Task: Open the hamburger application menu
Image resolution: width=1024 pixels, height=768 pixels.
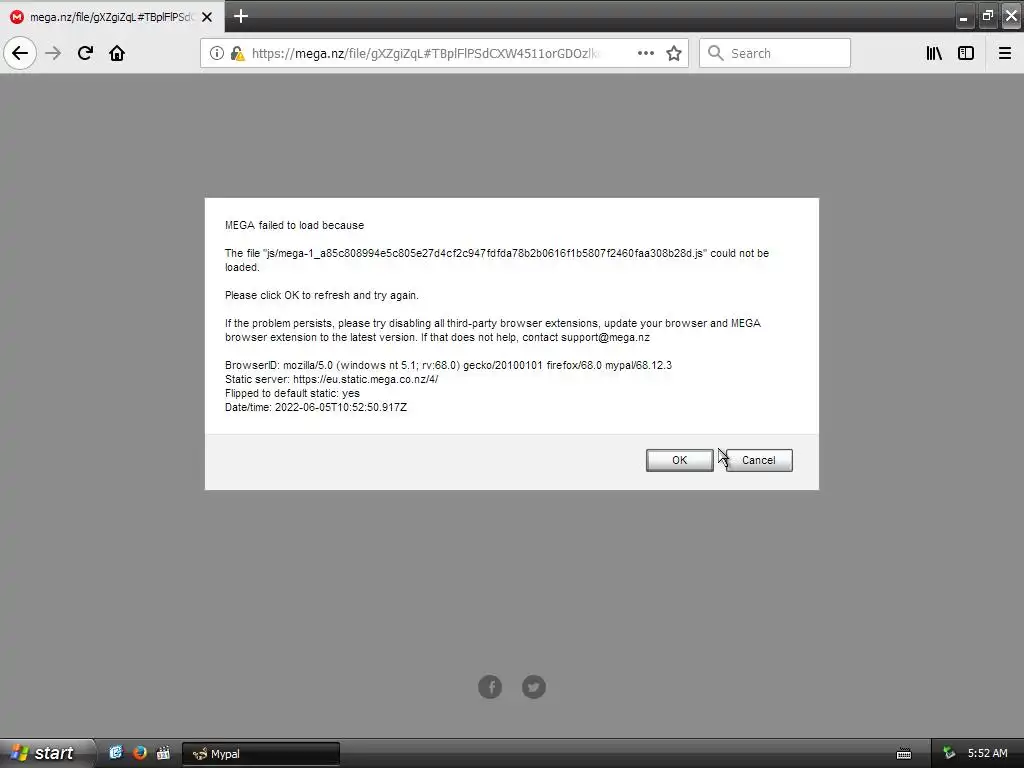Action: point(1004,53)
